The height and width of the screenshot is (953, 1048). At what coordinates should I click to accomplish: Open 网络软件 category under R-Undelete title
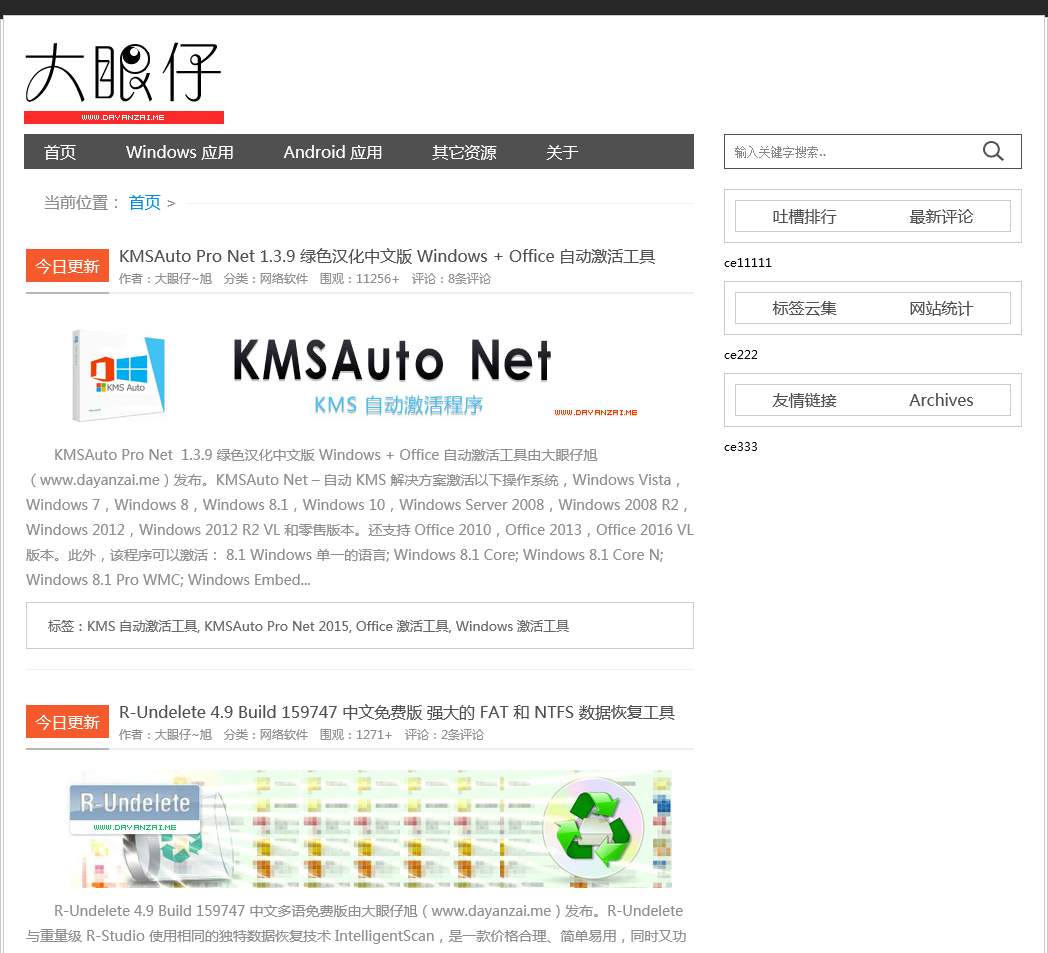click(283, 734)
